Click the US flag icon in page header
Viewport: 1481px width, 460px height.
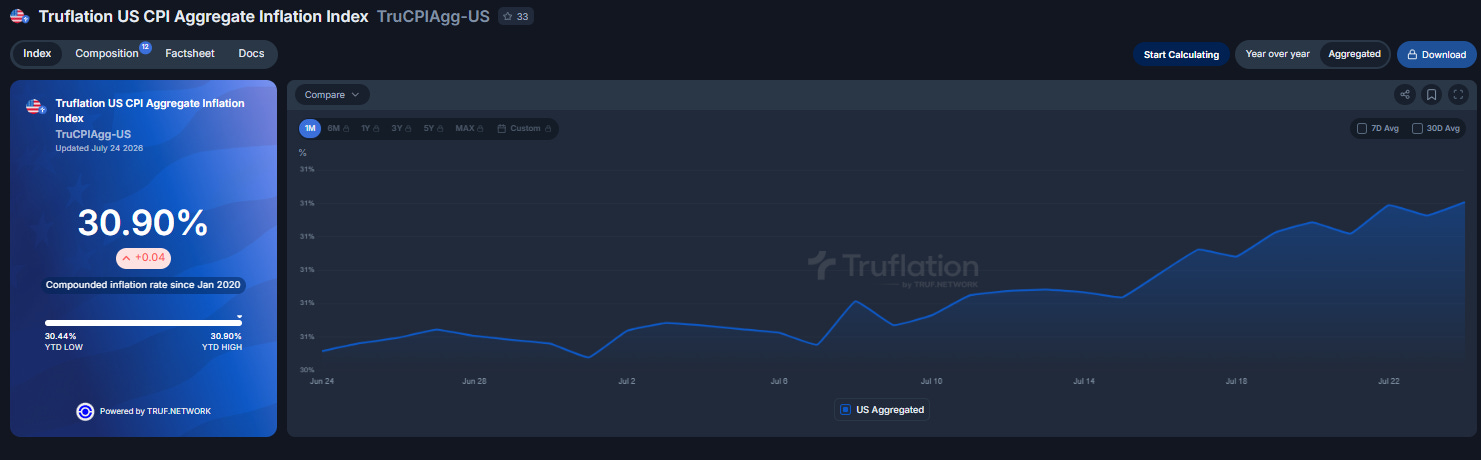(x=19, y=16)
